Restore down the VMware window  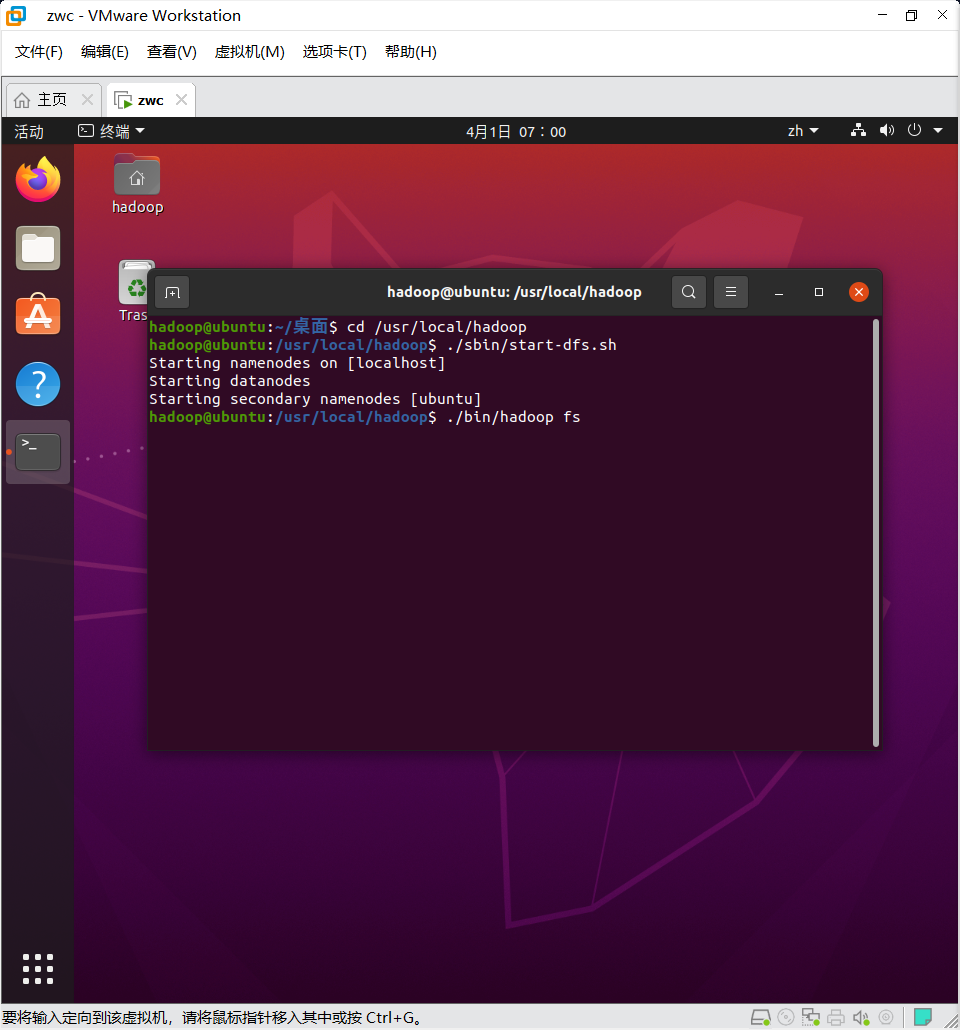[x=911, y=15]
